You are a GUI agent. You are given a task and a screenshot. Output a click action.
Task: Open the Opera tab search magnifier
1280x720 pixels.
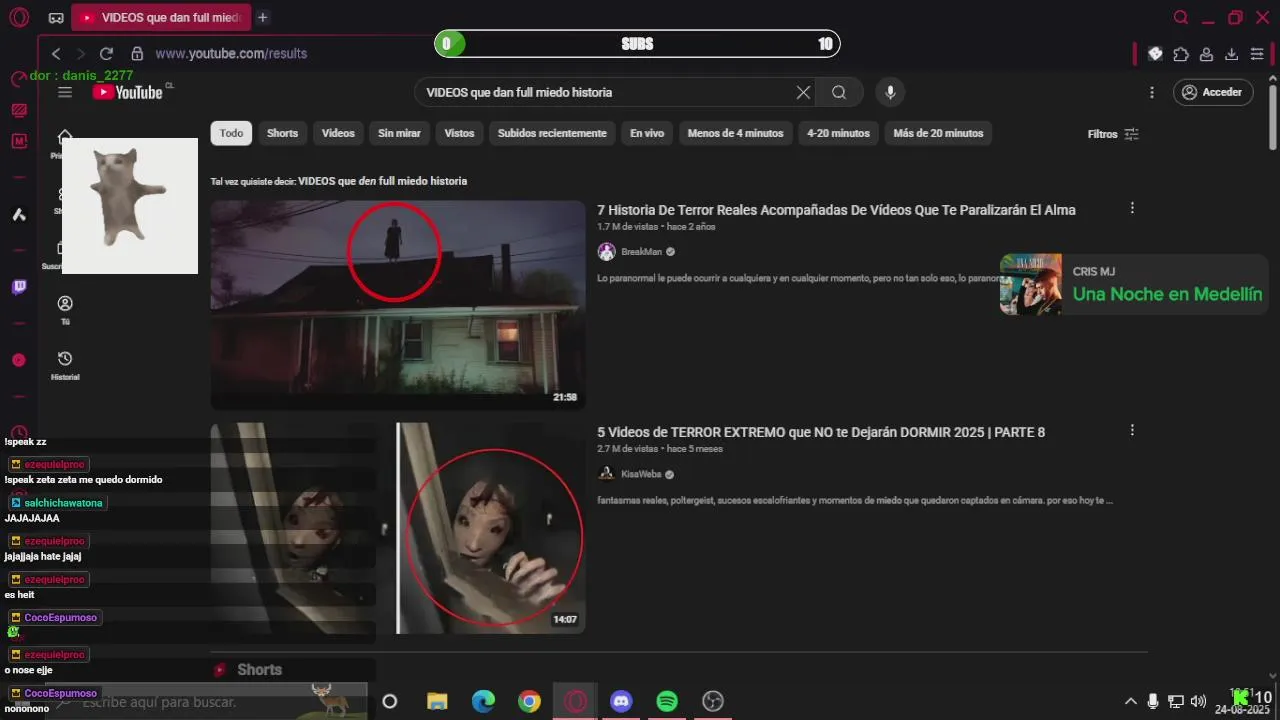(1181, 17)
